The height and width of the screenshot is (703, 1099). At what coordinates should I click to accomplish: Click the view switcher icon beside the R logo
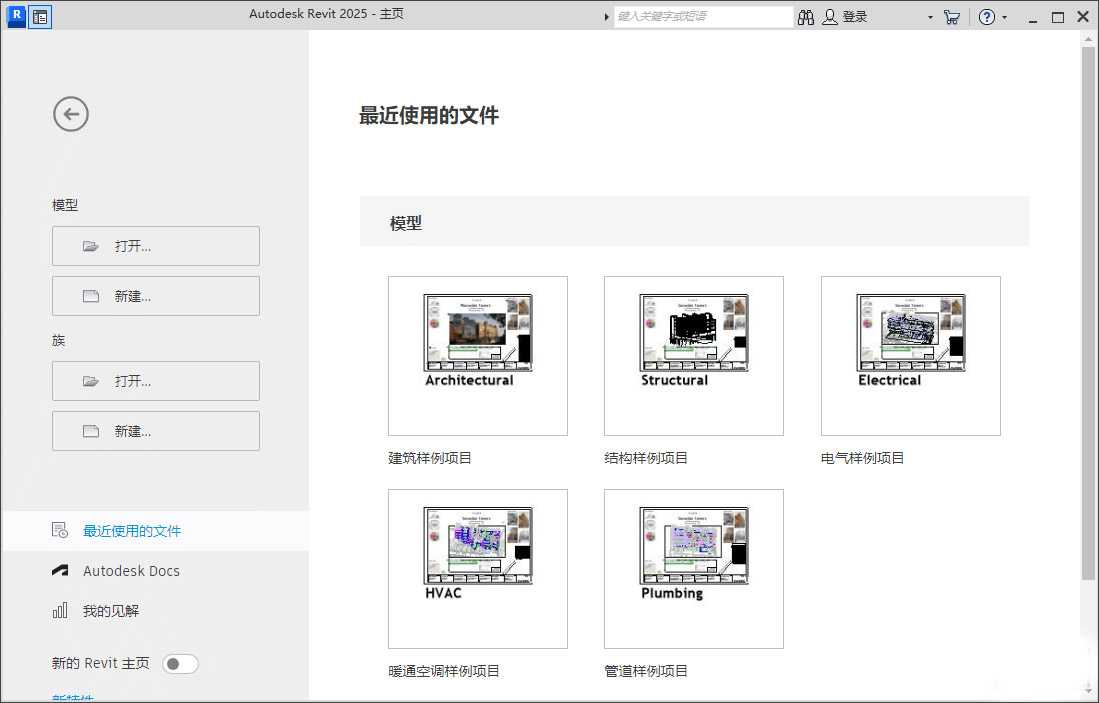tap(38, 16)
